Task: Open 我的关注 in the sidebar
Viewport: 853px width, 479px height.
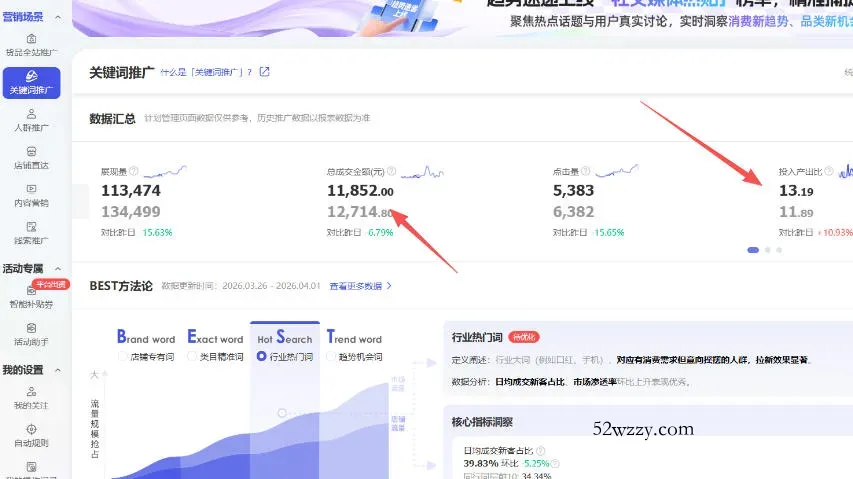Action: (31, 398)
